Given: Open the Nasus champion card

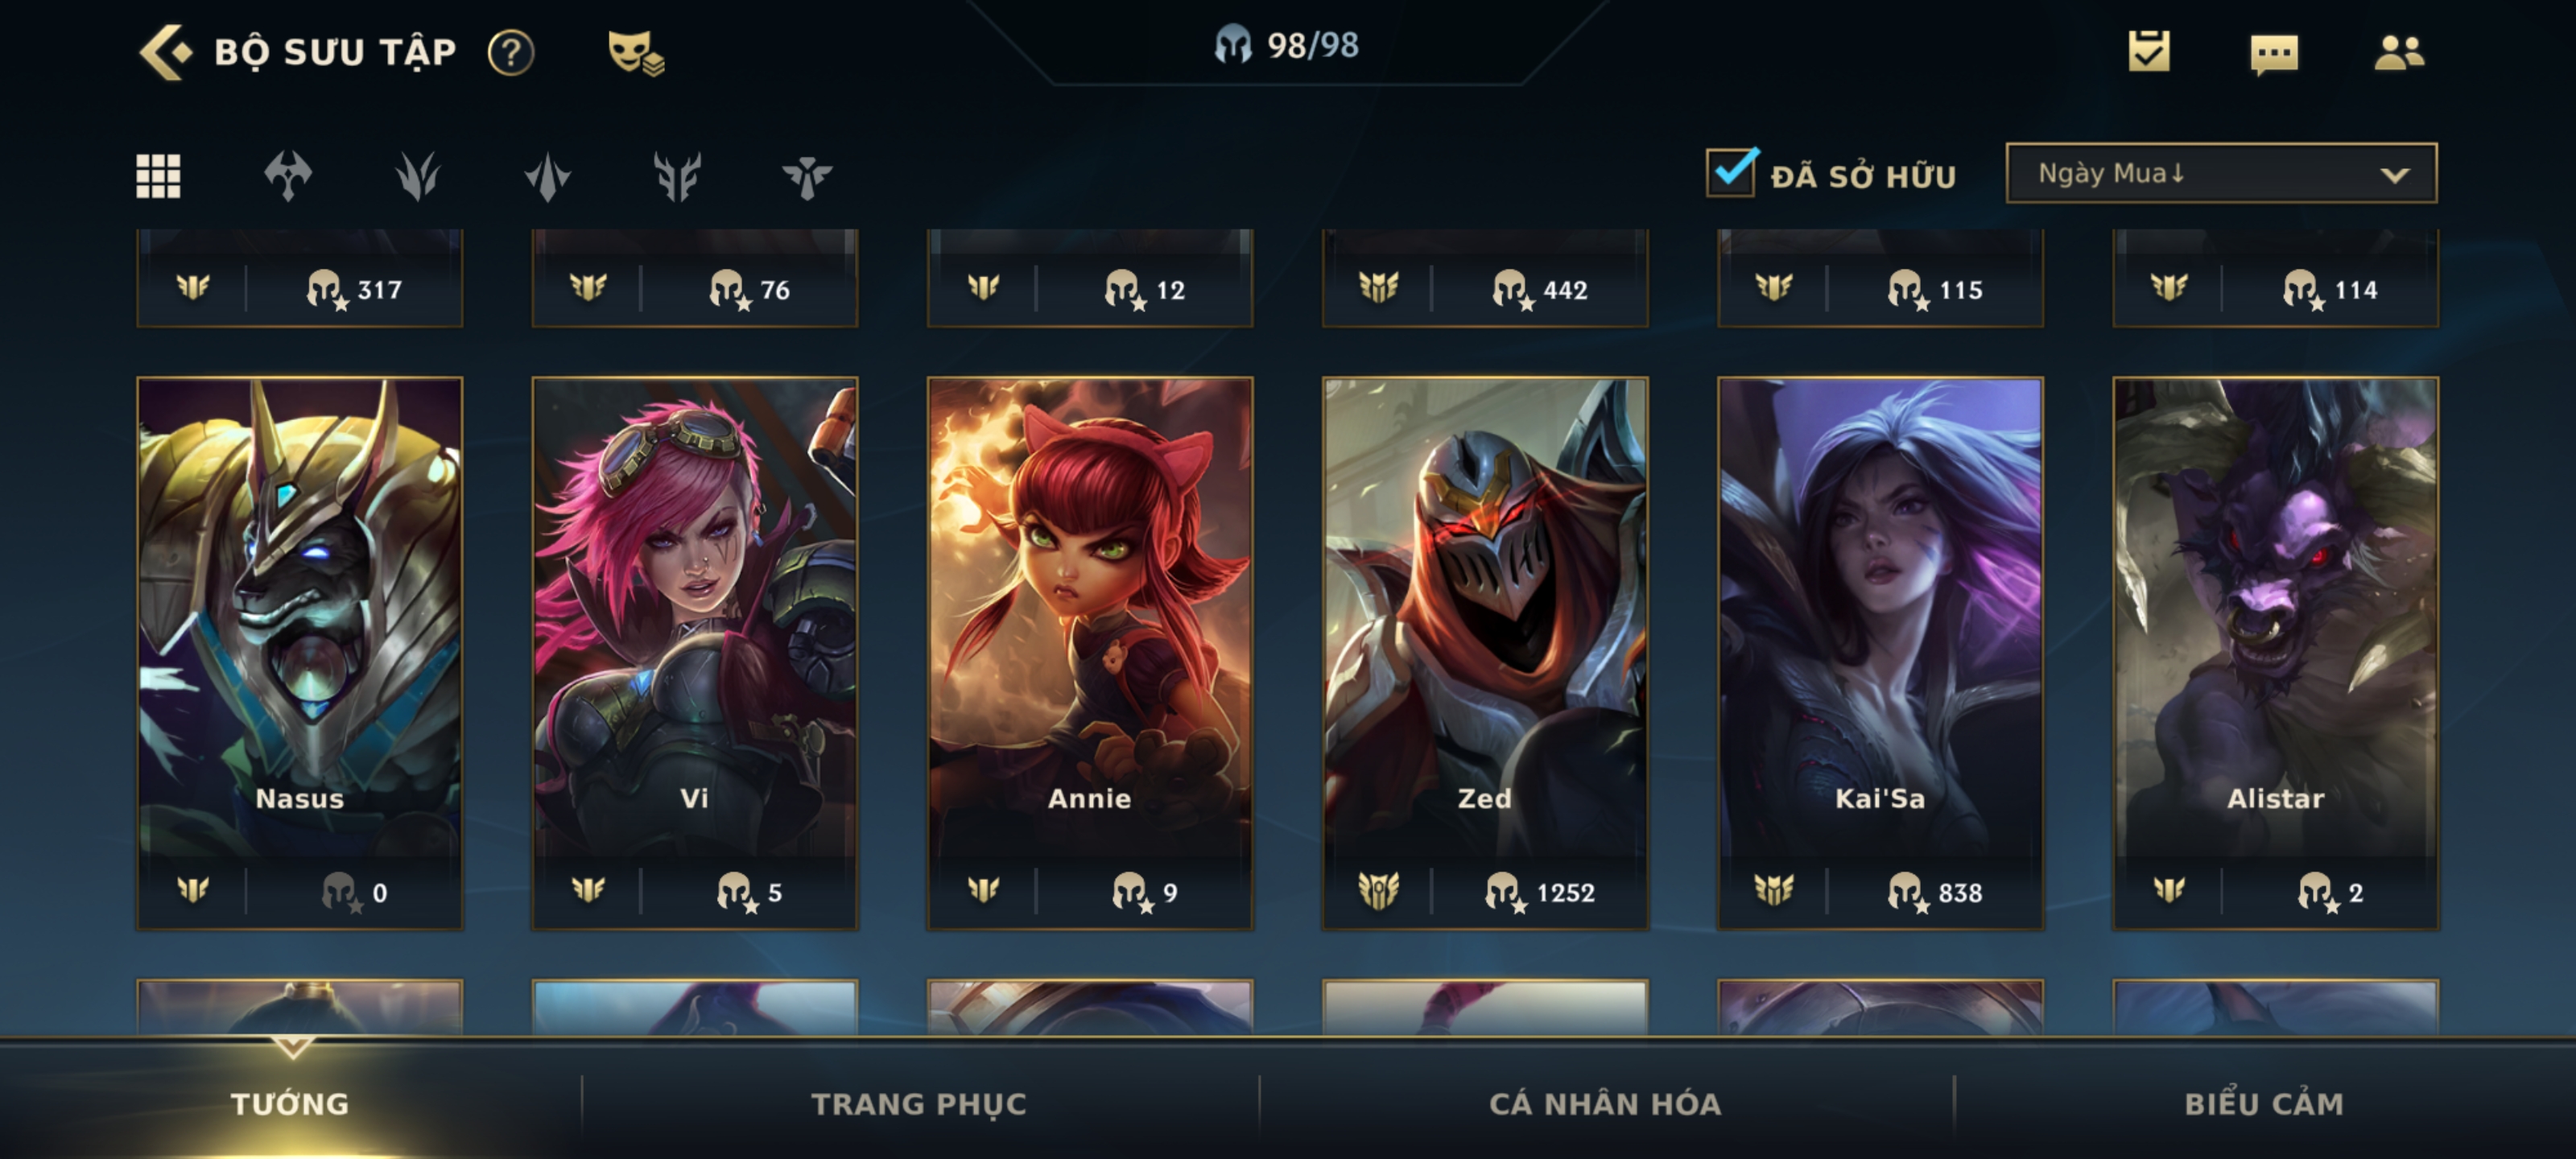Looking at the screenshot, I should tap(300, 653).
